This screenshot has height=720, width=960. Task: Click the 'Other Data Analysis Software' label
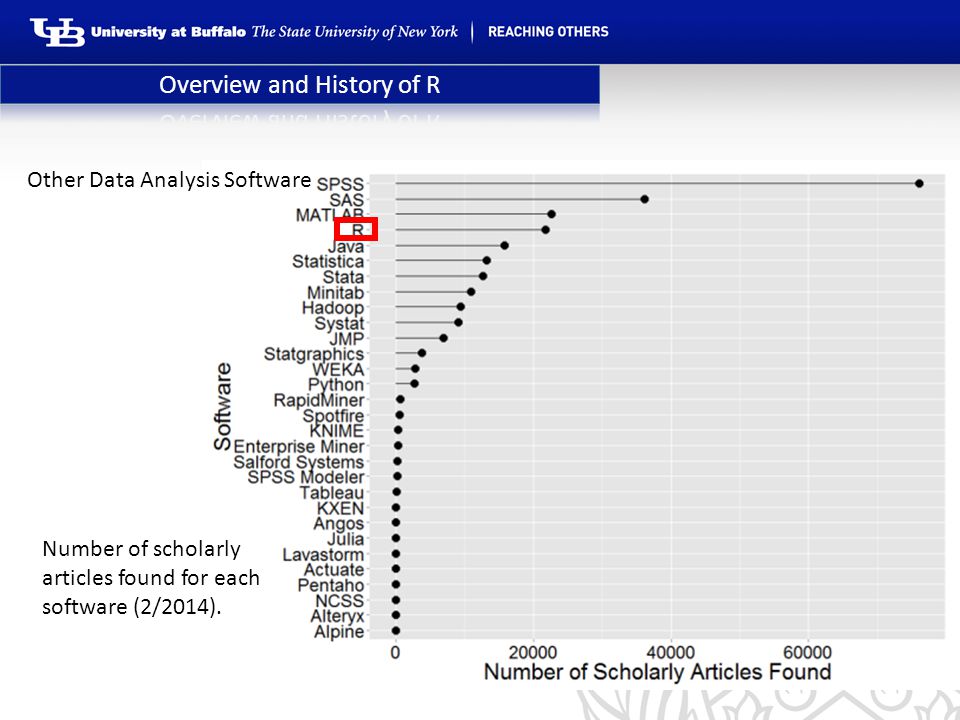click(x=170, y=180)
